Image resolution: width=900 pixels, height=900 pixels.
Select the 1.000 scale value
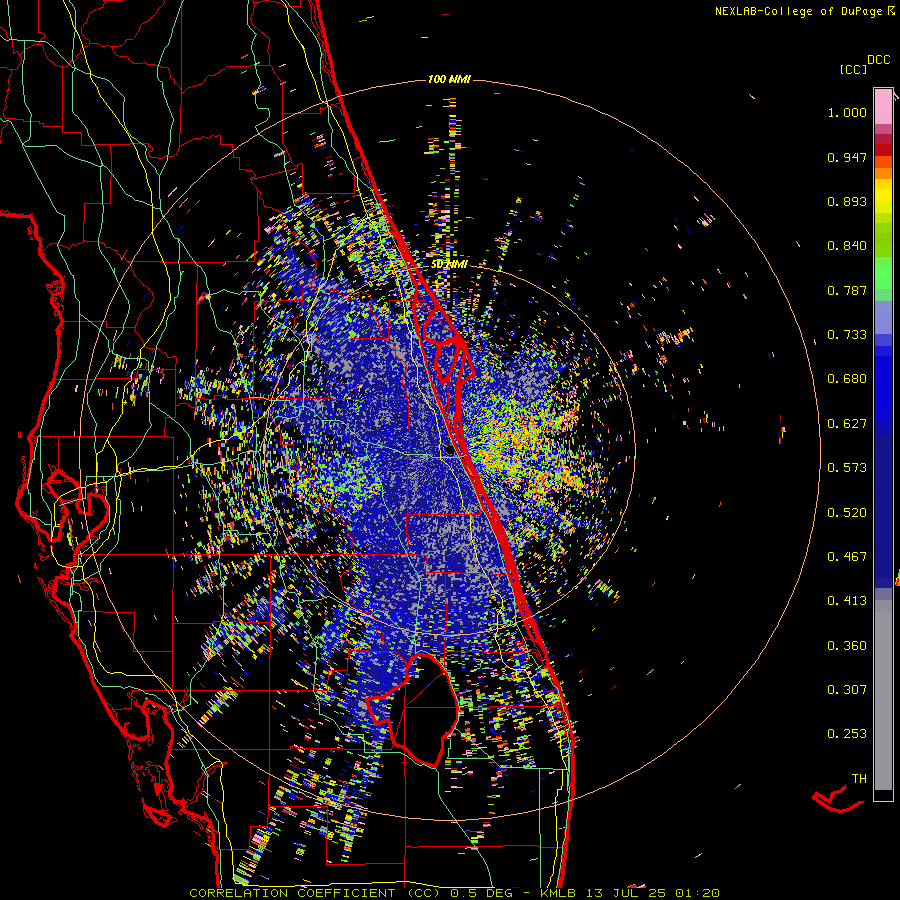coord(847,112)
